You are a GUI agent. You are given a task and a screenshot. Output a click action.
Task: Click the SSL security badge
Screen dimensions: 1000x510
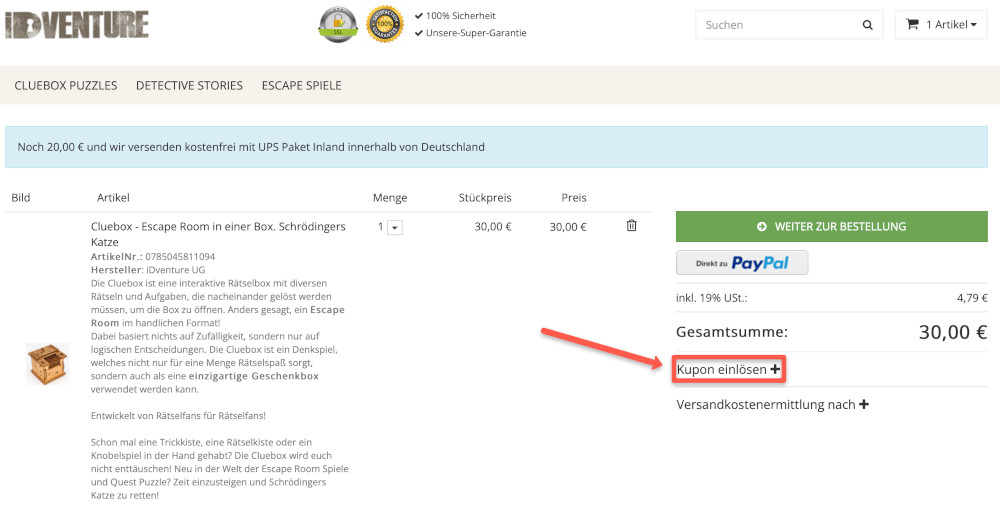(338, 25)
